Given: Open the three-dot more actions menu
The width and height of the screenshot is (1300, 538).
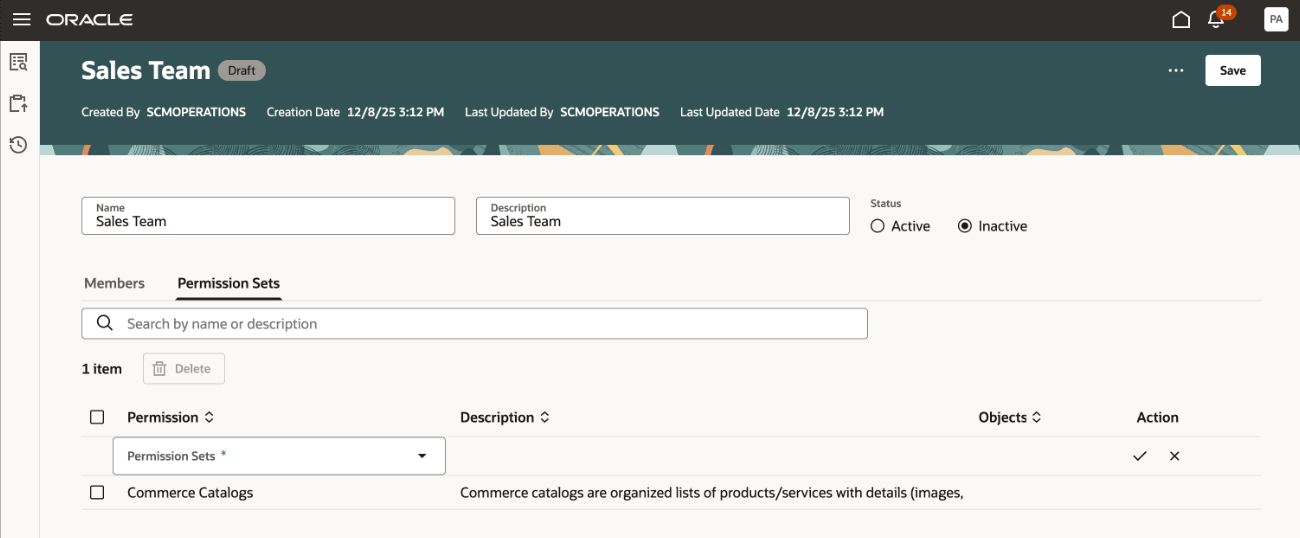Looking at the screenshot, I should click(1176, 71).
